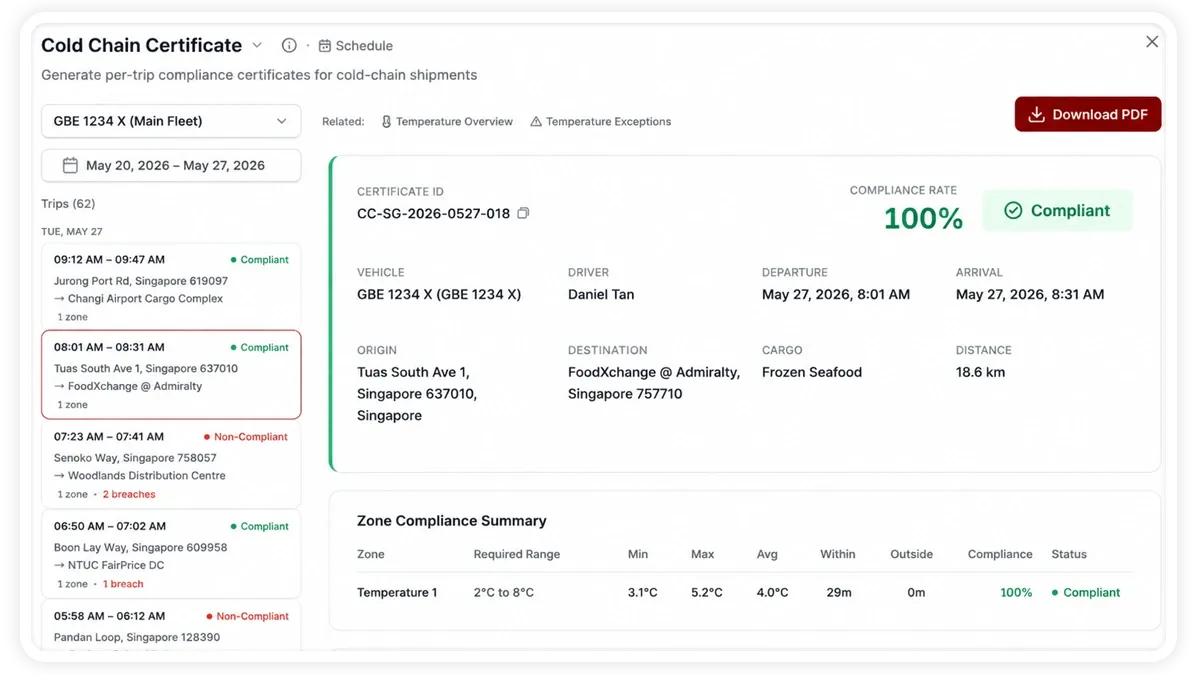Click the 'Zone Compliance Summary' heading
This screenshot has height=675, width=1200.
pyautogui.click(x=452, y=520)
